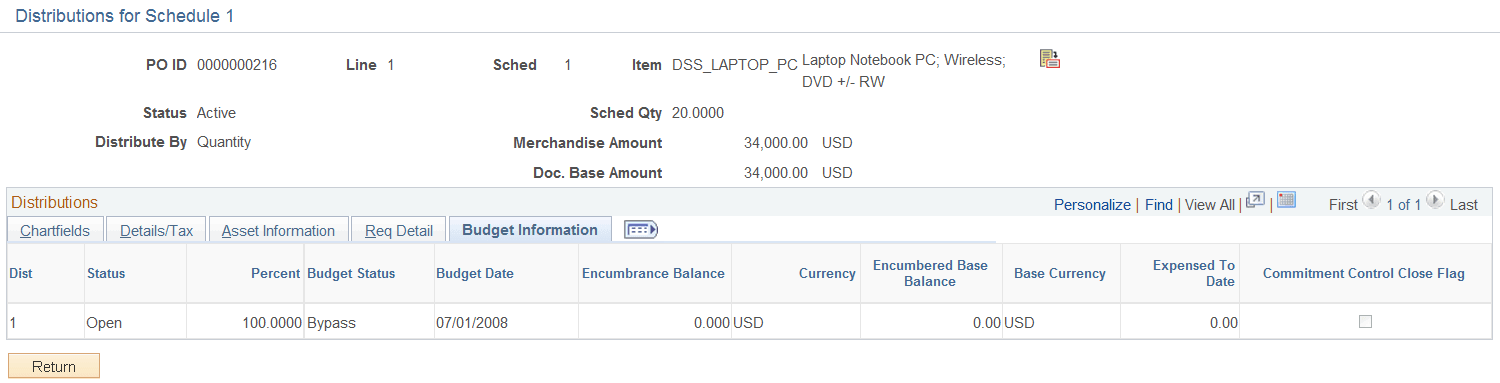Screen dimensions: 1500x383
Task: Click the Sched Qty value 20.0000
Action: 698,112
